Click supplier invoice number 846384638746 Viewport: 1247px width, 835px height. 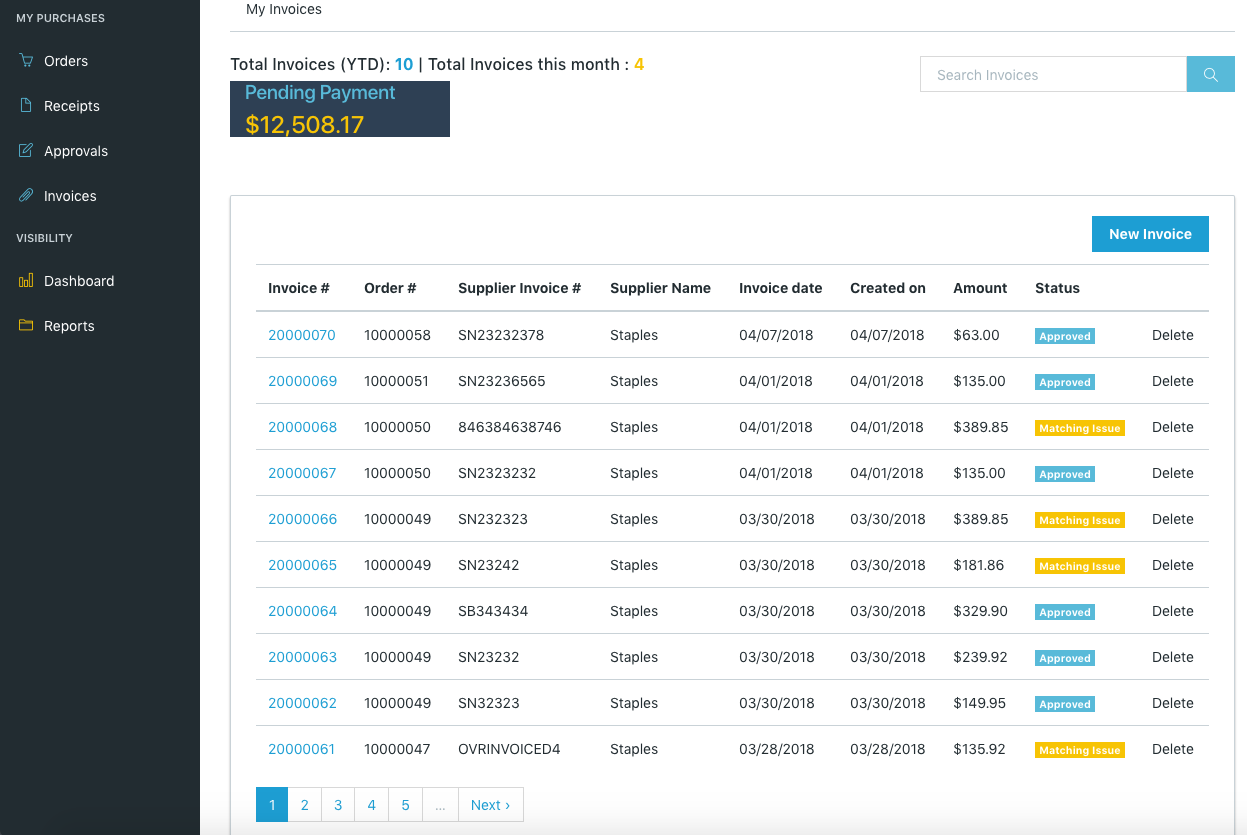click(510, 427)
